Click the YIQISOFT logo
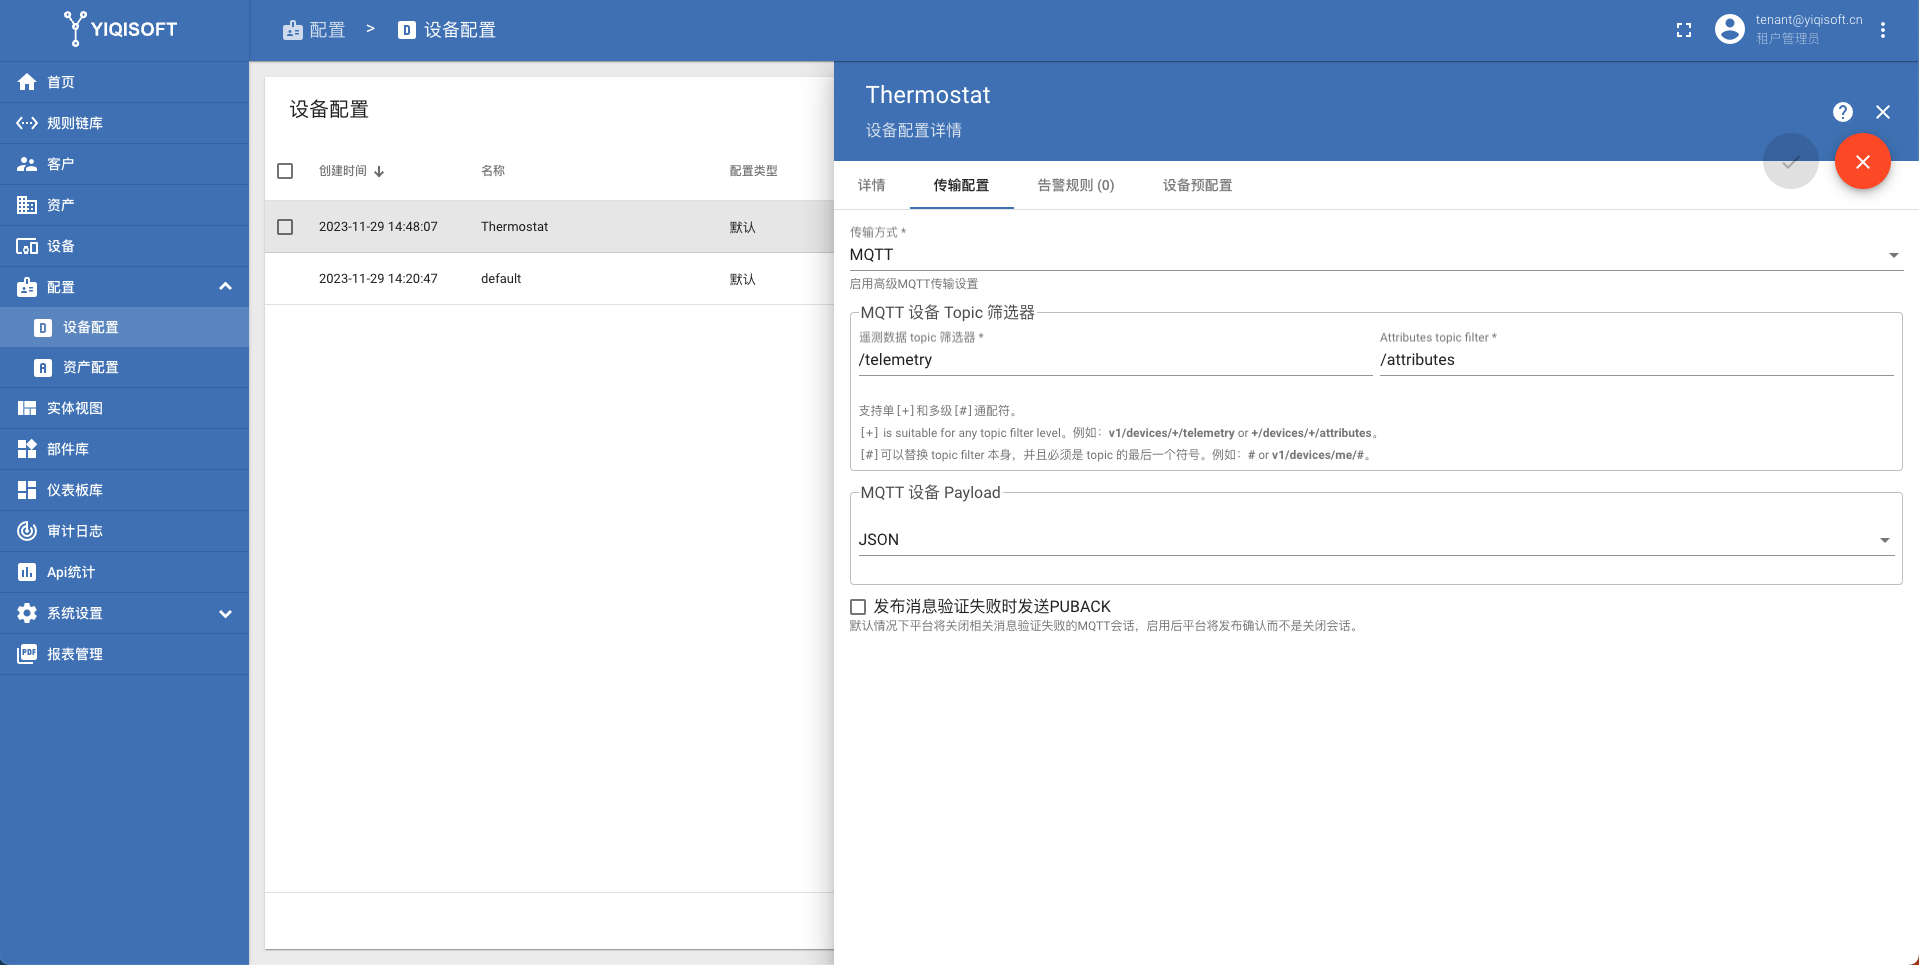The image size is (1919, 965). coord(120,29)
